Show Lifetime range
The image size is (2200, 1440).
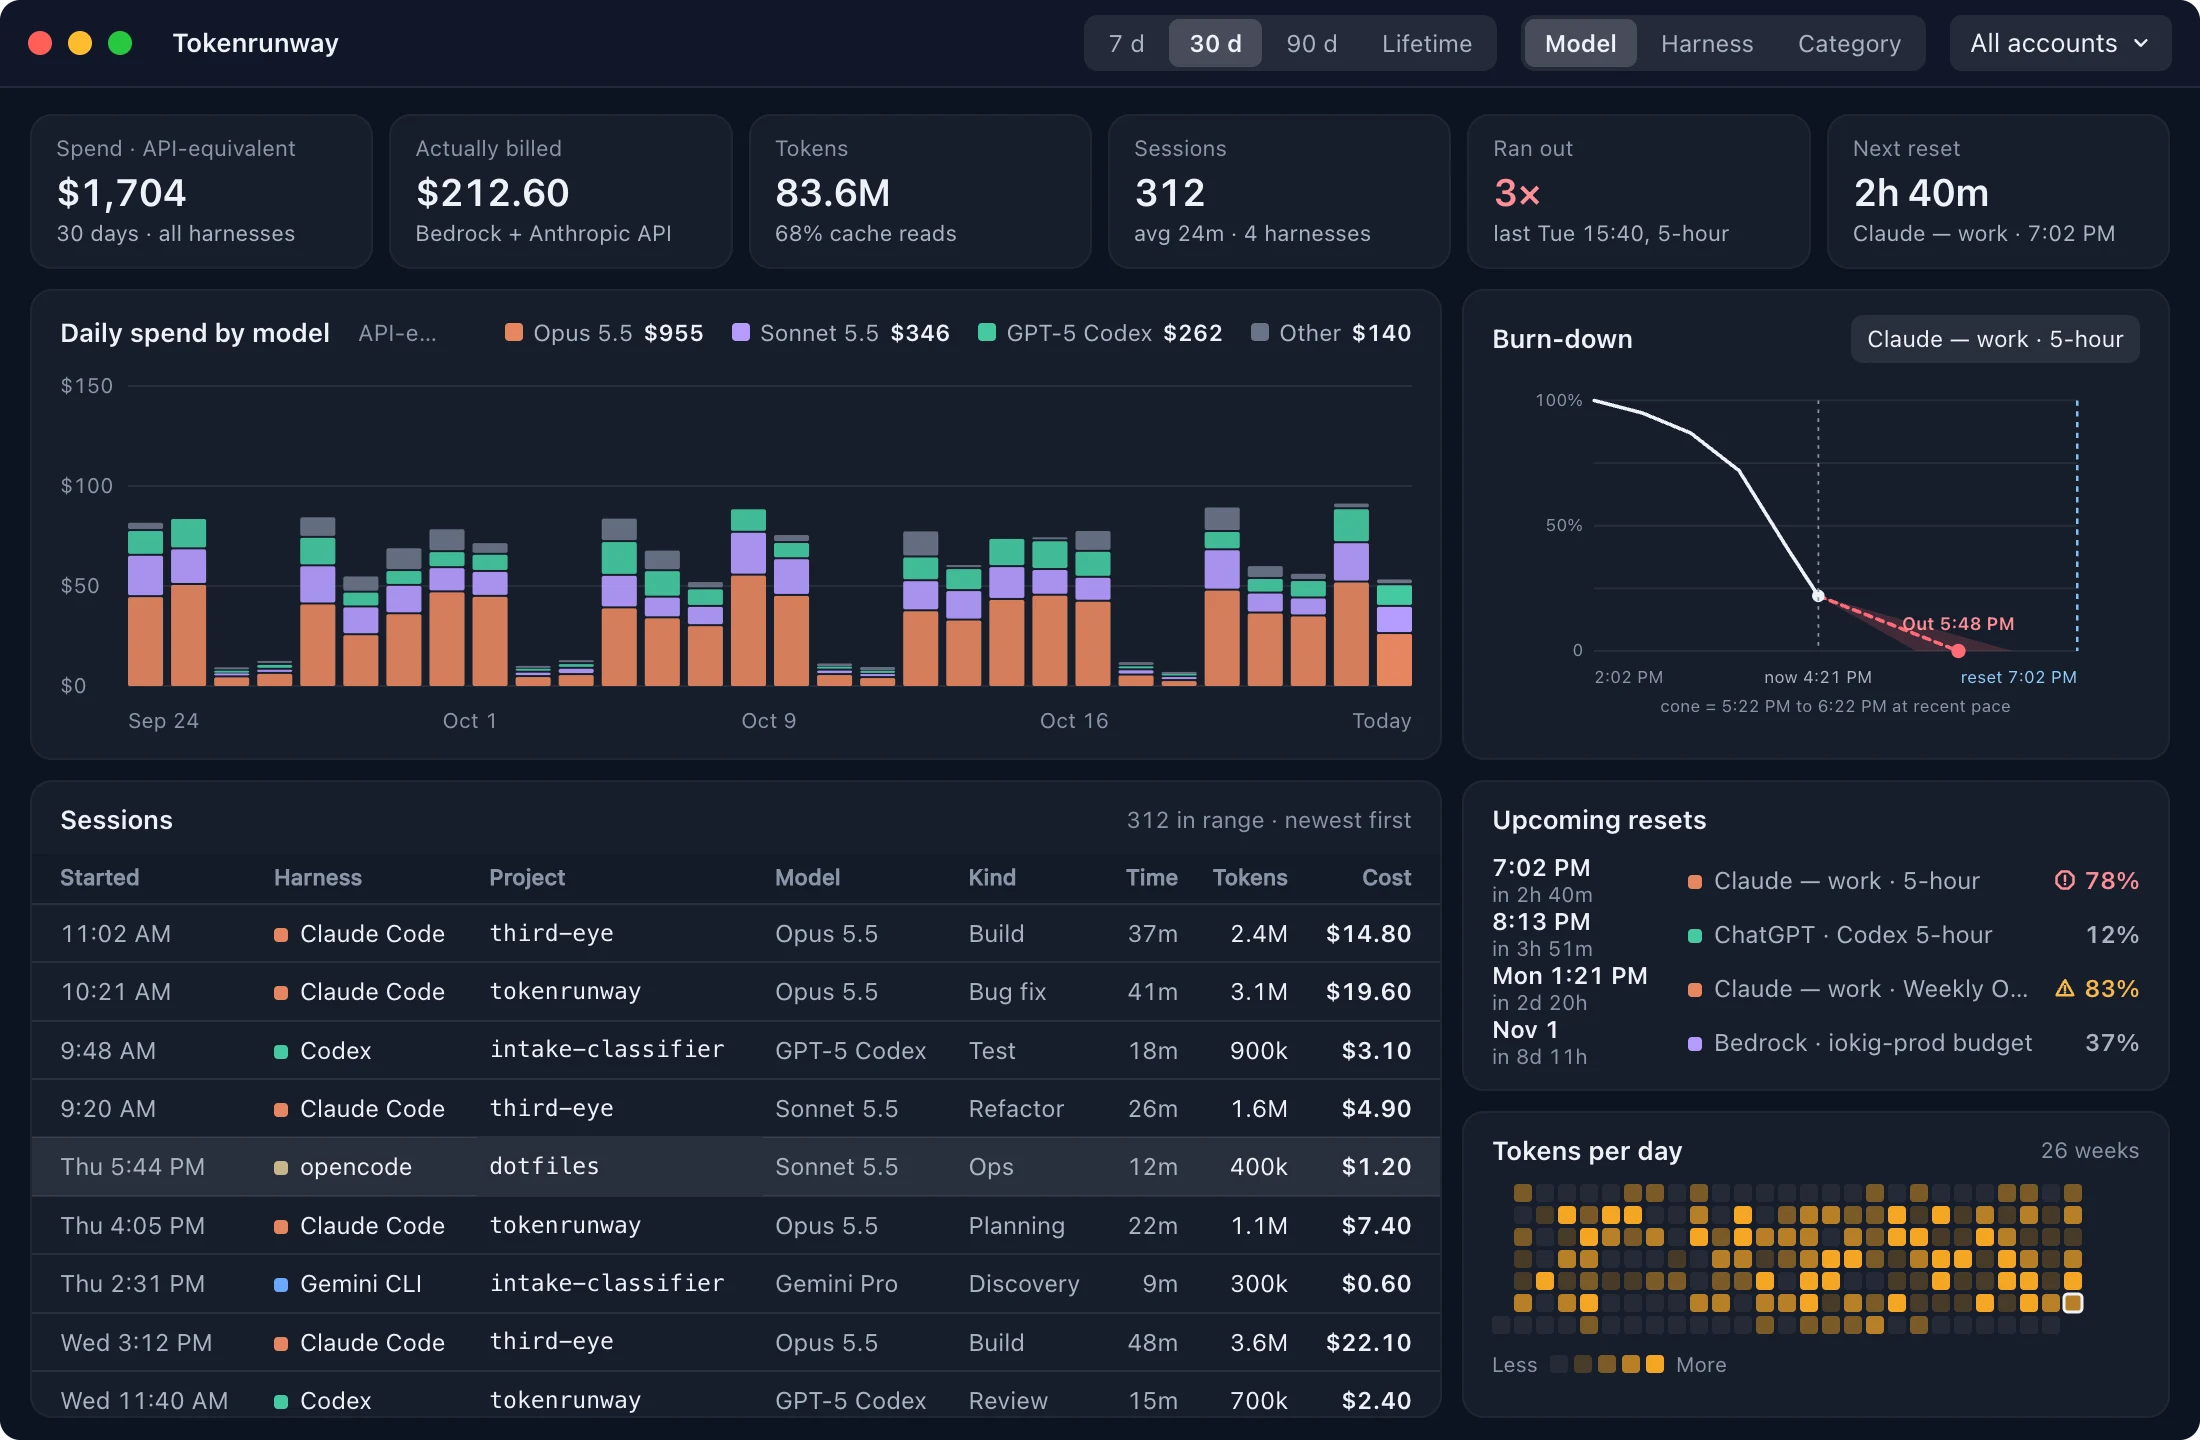coord(1426,43)
